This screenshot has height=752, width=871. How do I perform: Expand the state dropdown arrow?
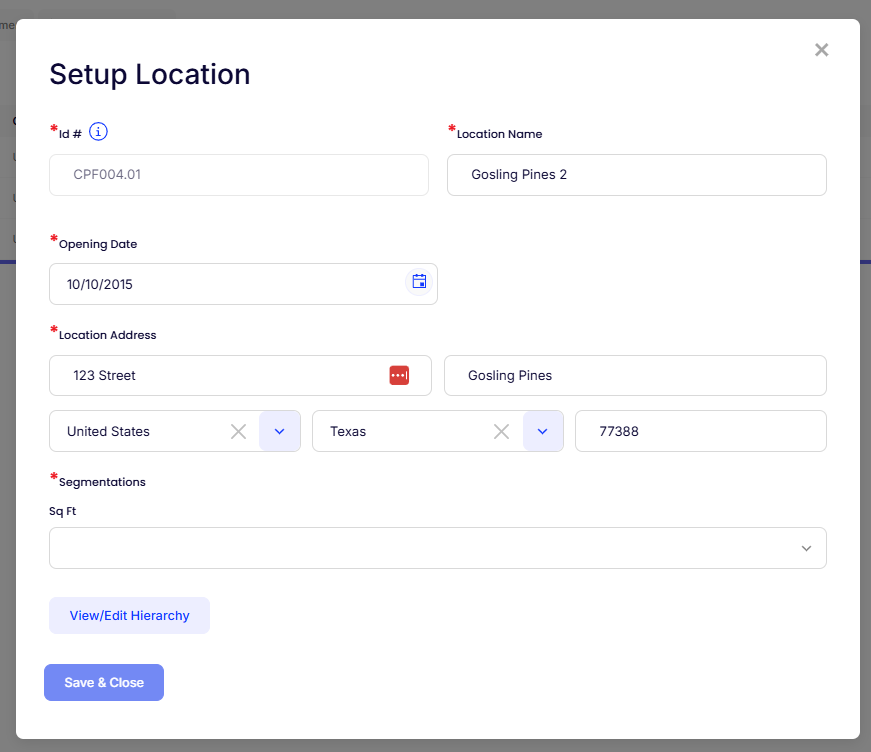point(543,431)
